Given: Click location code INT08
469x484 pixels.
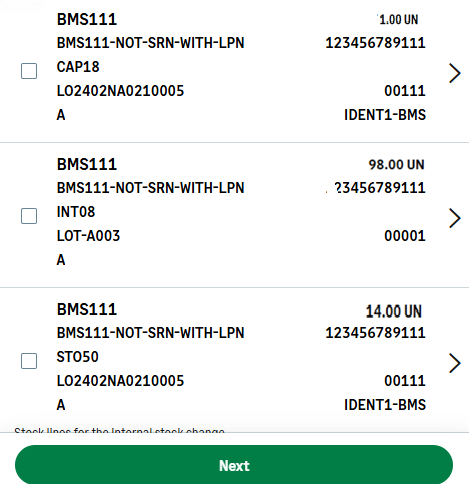Looking at the screenshot, I should 76,212.
